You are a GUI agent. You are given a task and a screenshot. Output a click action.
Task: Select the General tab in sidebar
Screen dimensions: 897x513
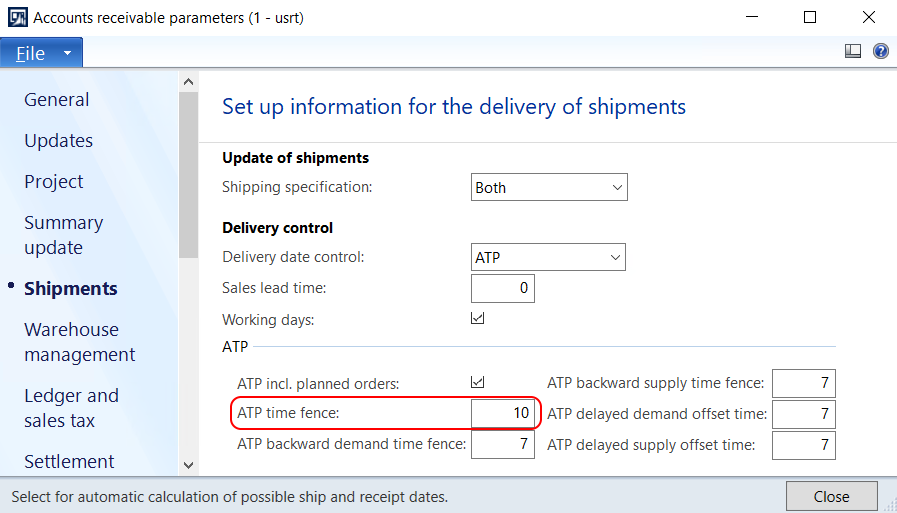coord(57,100)
